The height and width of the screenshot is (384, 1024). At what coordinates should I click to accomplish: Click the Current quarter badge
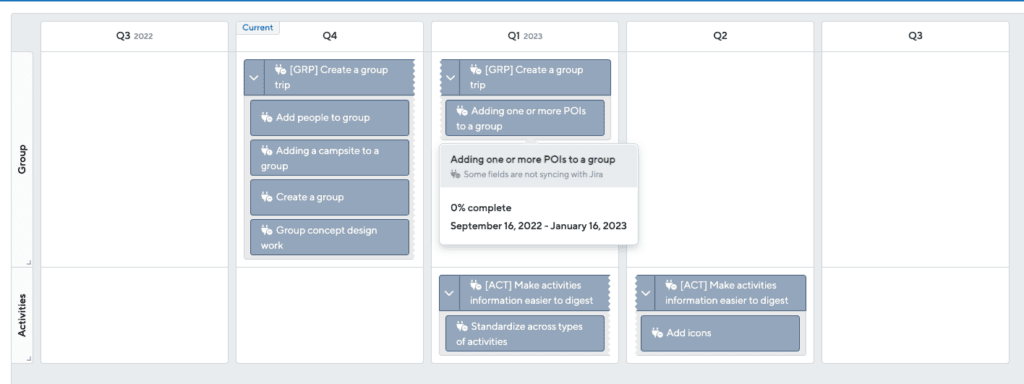point(258,27)
